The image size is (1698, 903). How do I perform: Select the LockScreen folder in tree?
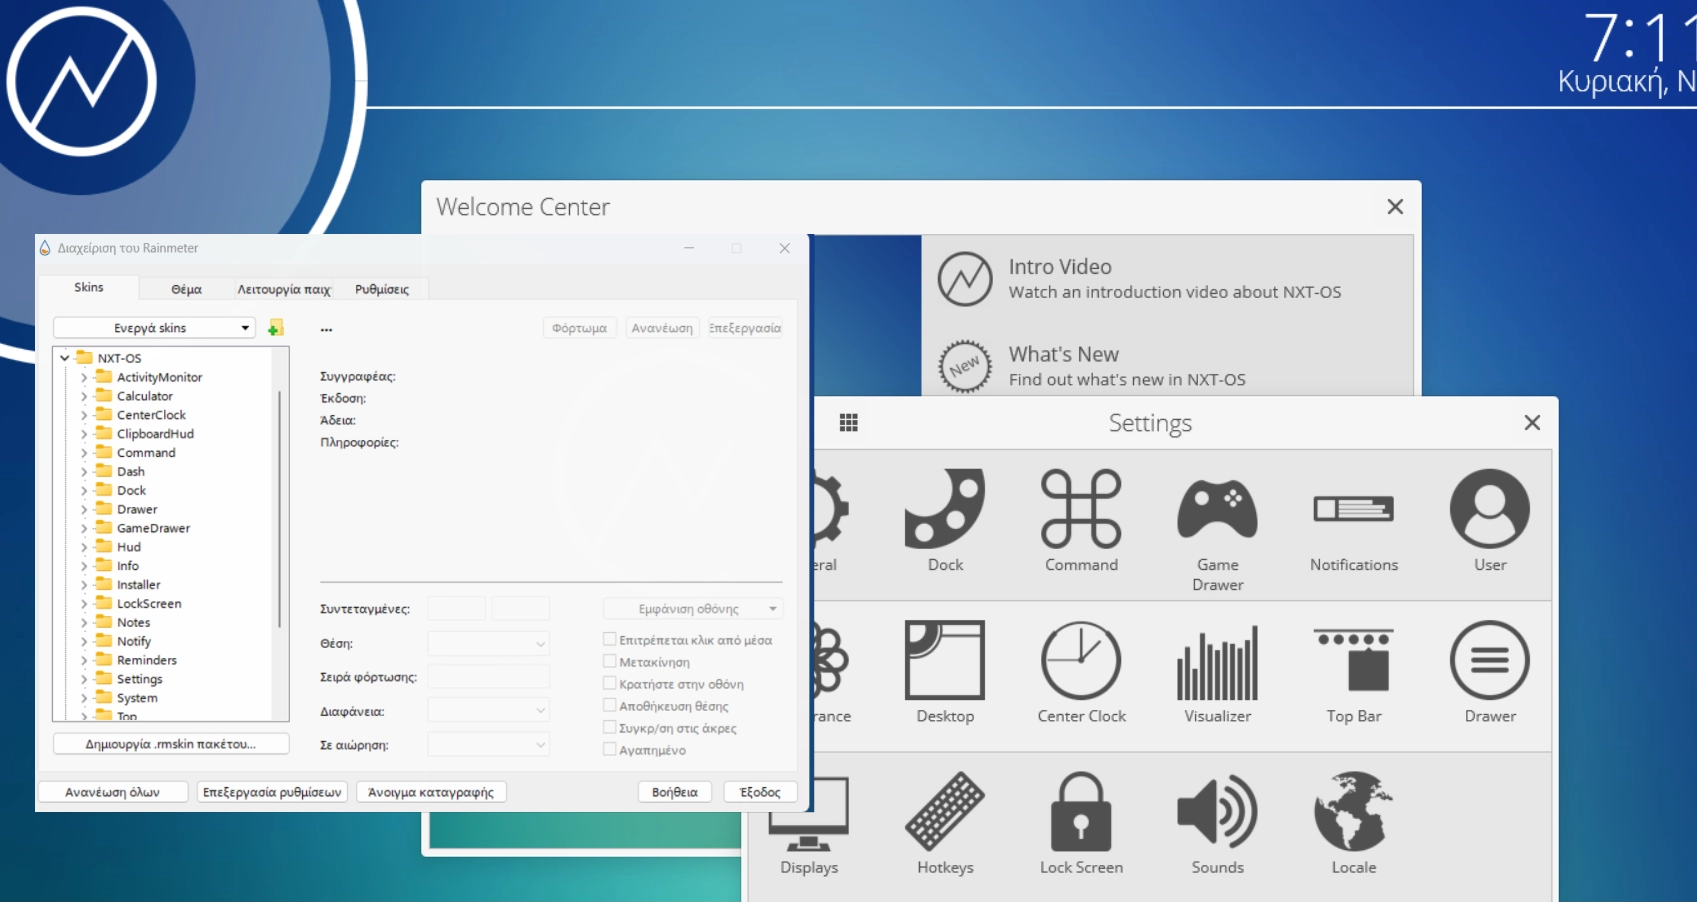[149, 604]
